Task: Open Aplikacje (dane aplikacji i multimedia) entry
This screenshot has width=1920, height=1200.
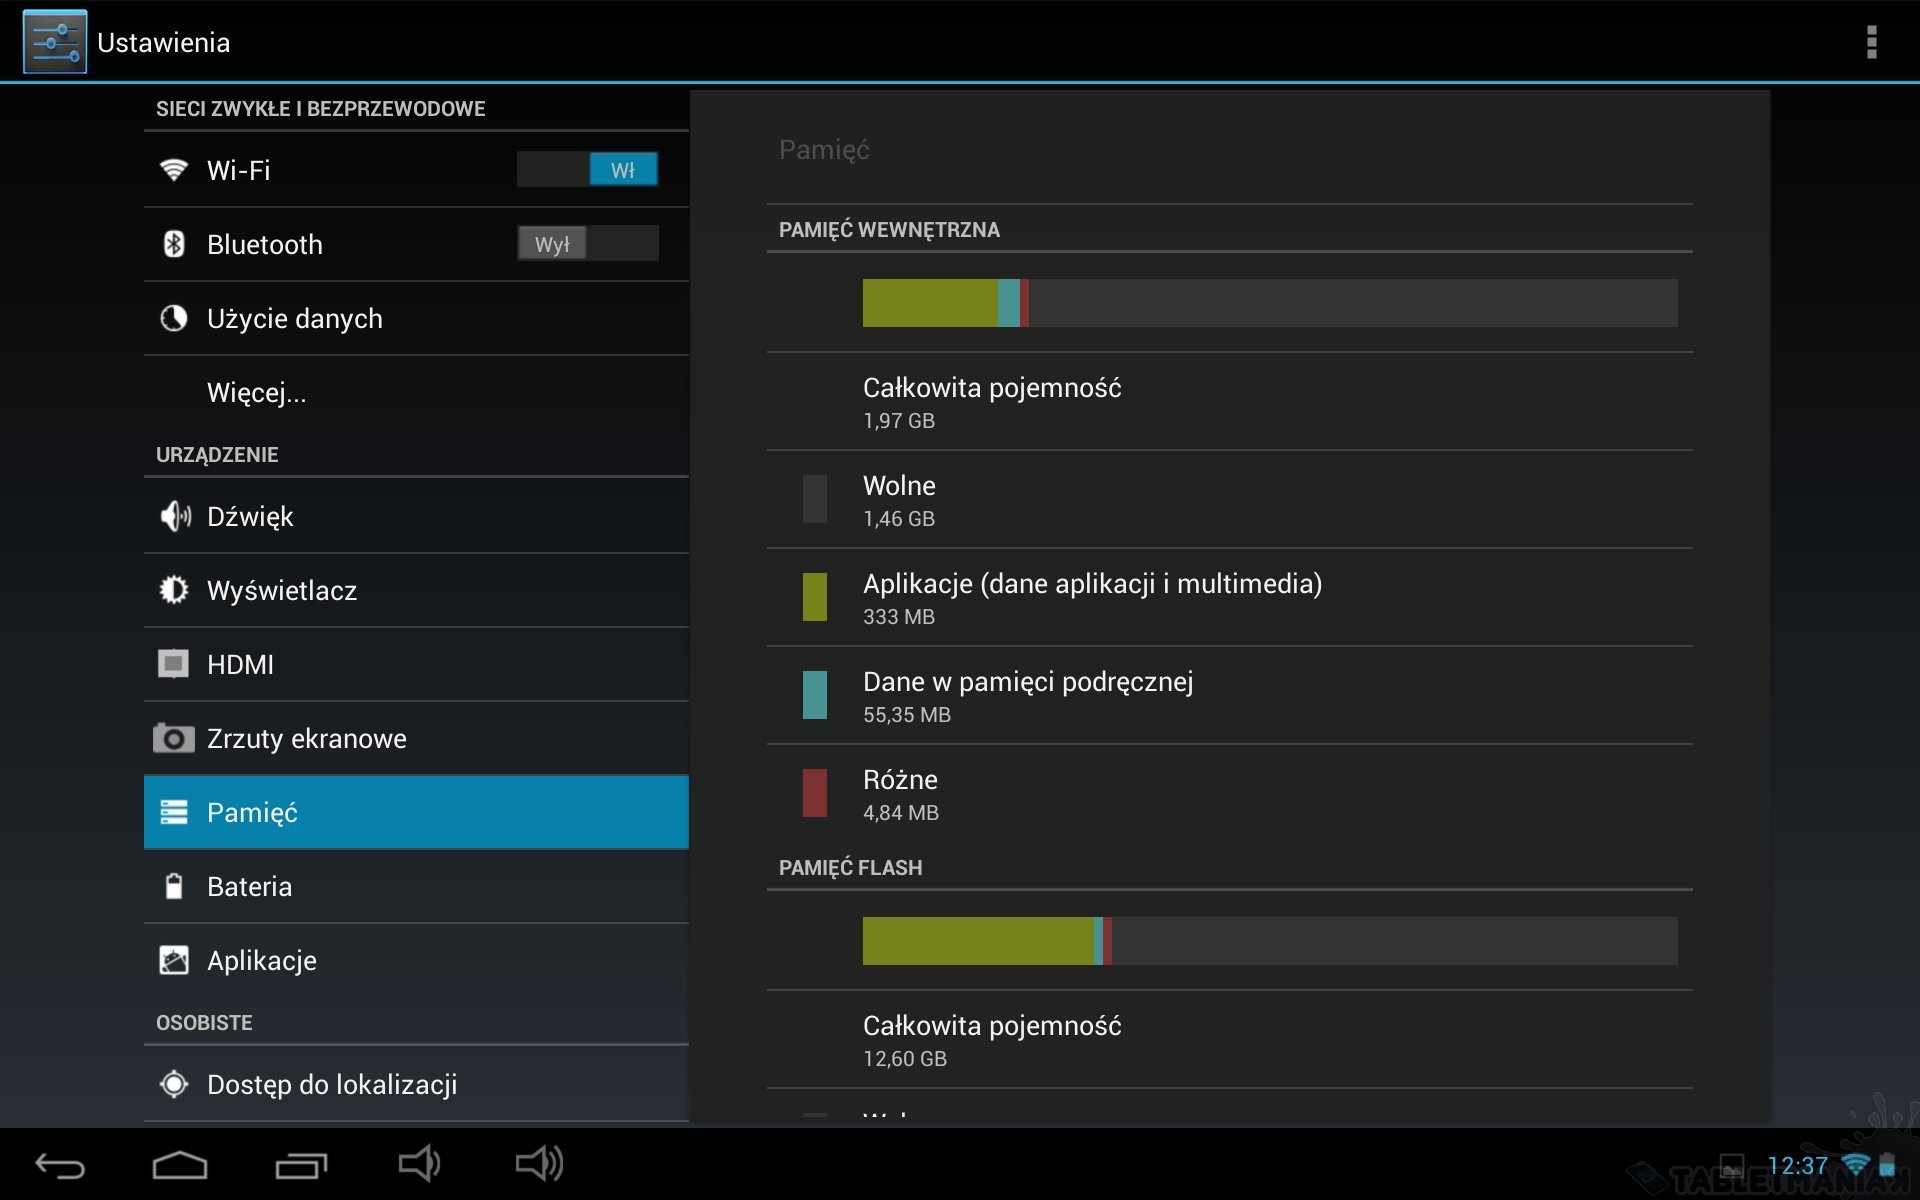Action: click(1092, 597)
